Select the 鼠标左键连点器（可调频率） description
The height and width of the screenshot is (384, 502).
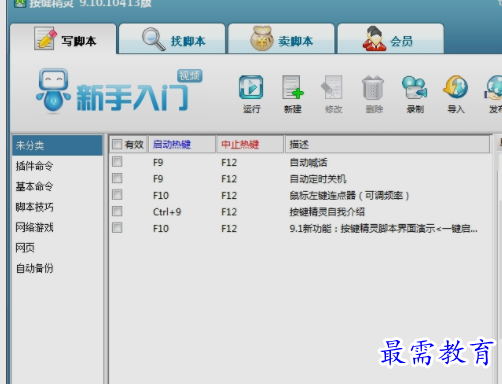click(x=349, y=195)
